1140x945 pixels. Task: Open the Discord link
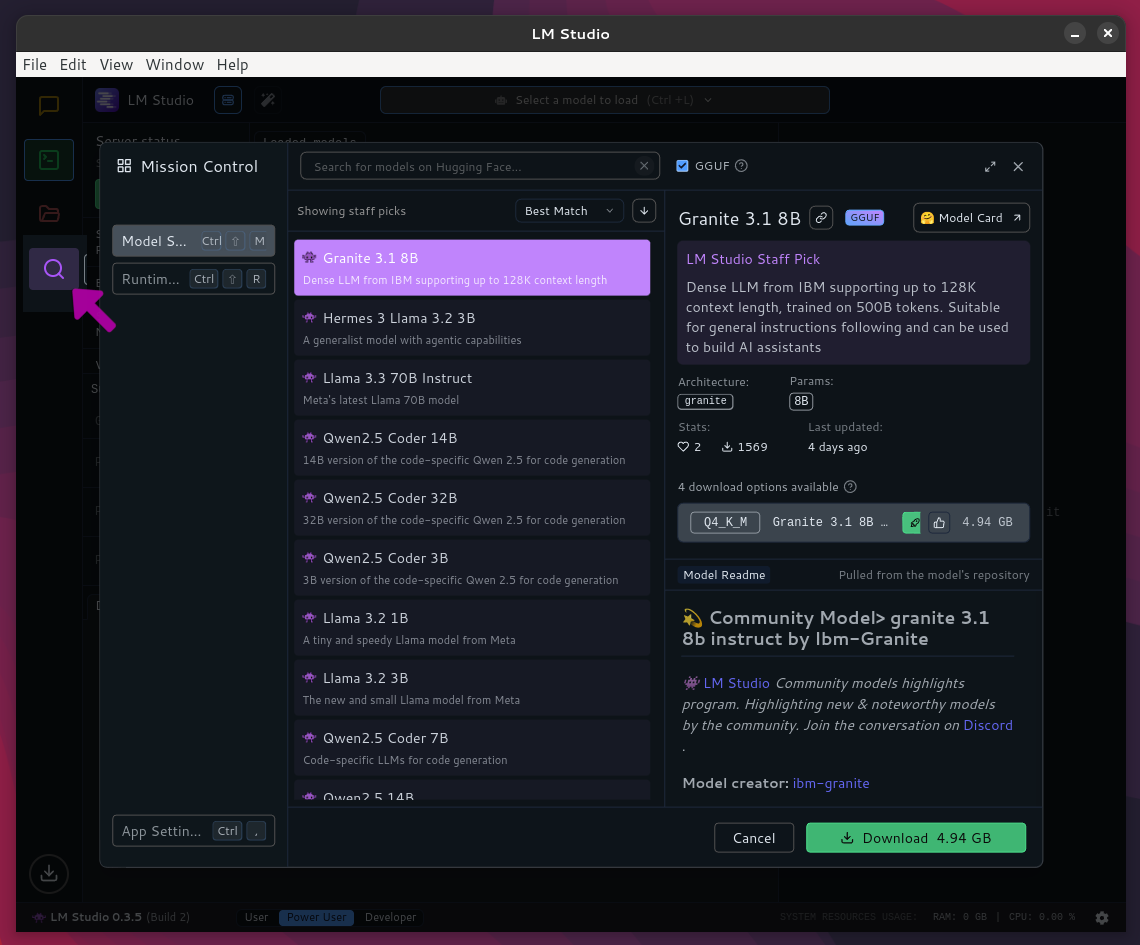(988, 725)
